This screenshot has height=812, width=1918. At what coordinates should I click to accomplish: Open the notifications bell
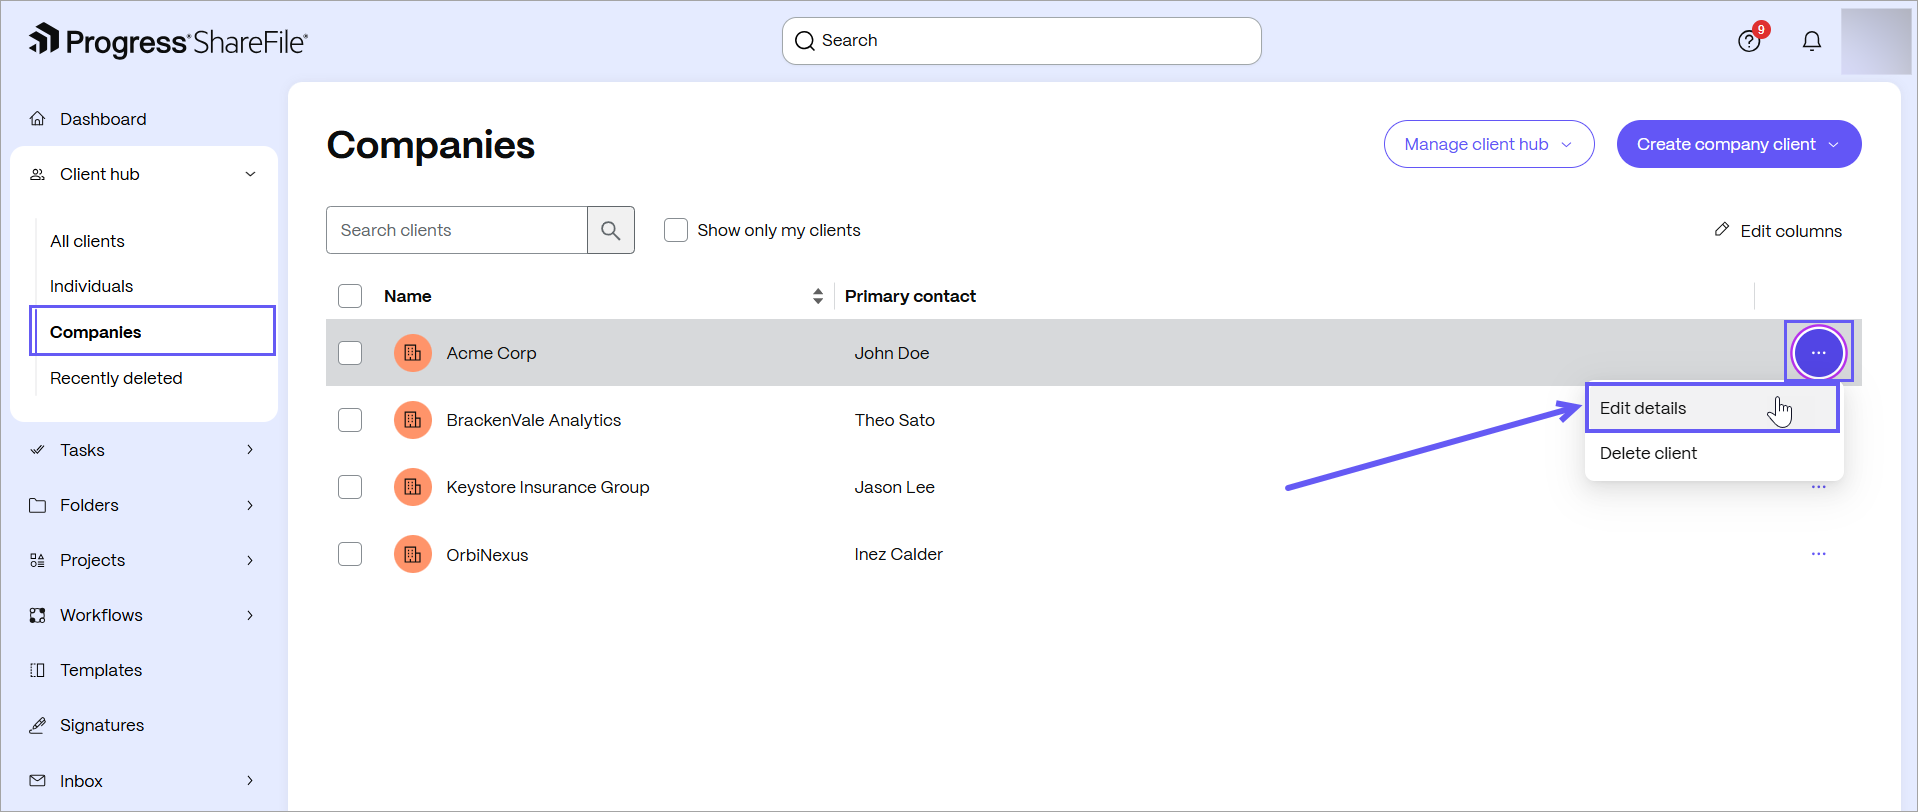(x=1812, y=41)
